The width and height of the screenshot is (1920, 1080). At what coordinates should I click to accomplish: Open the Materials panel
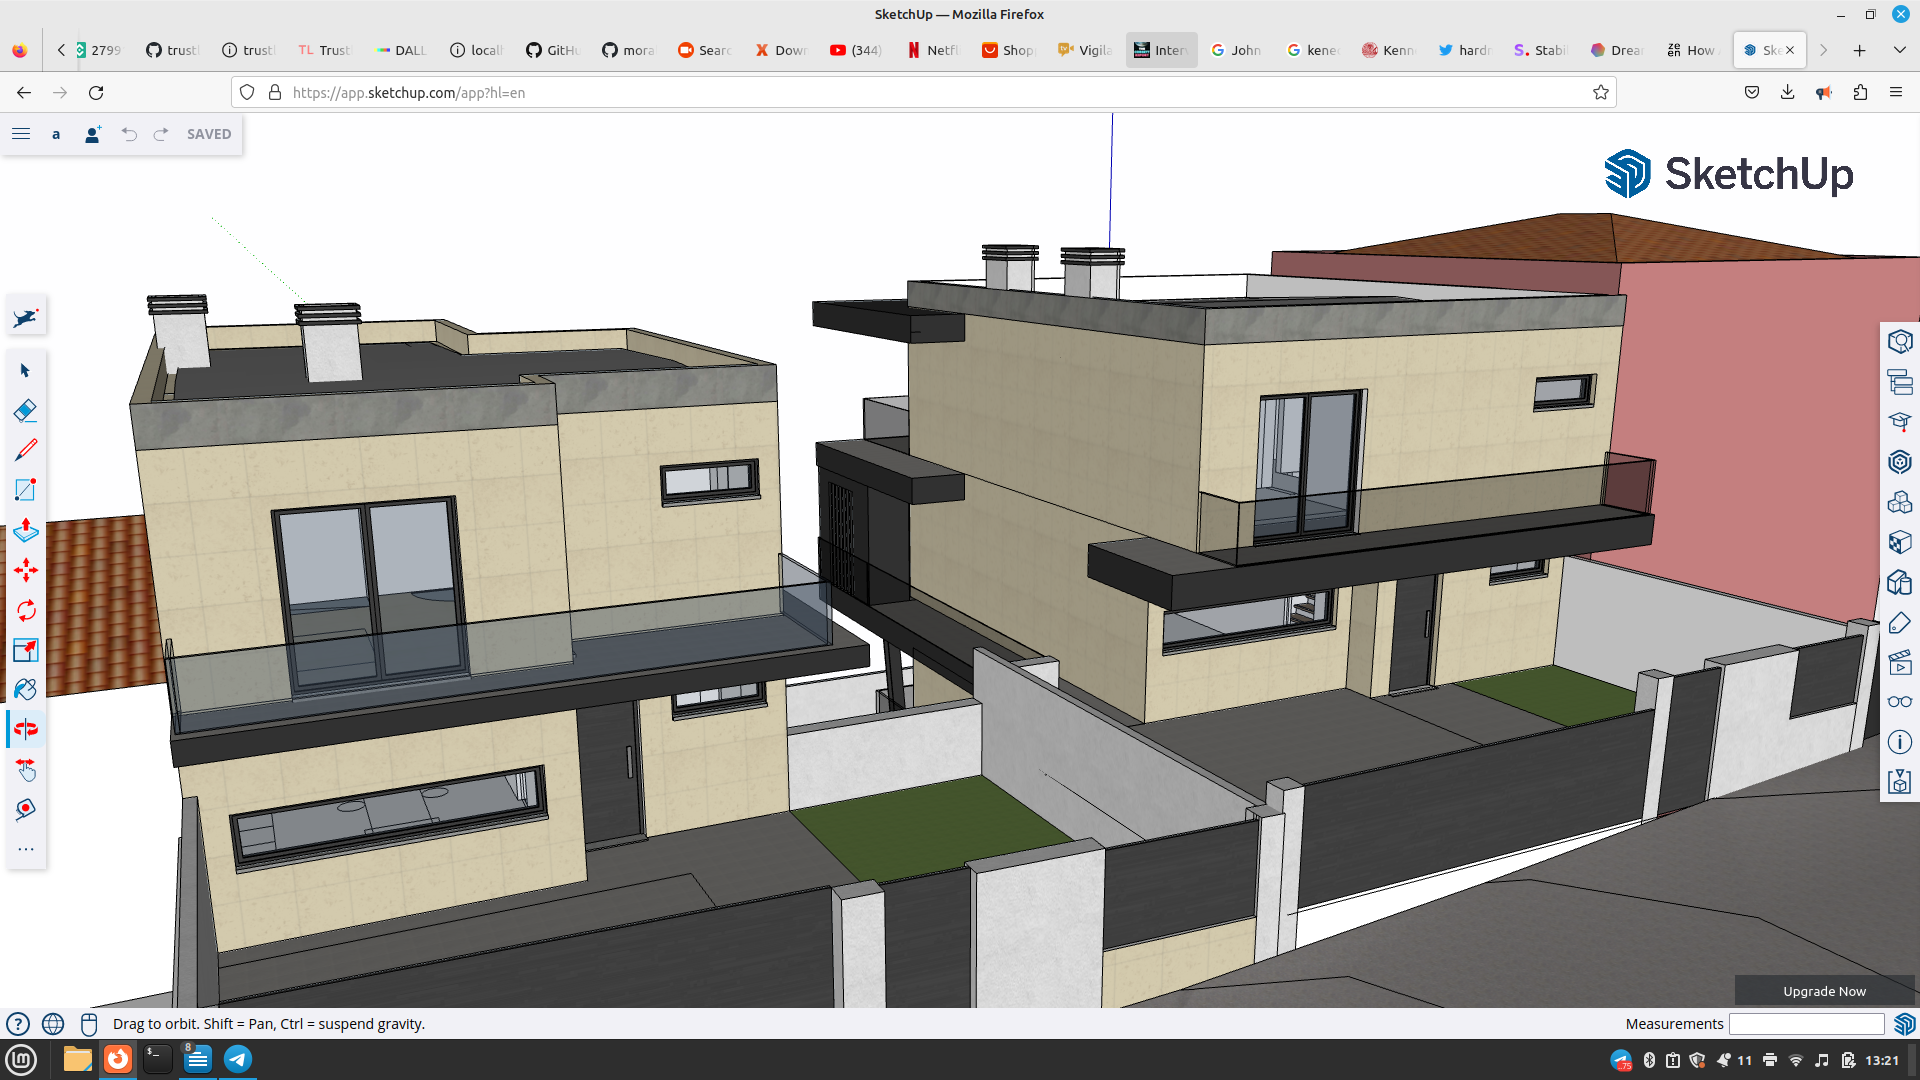point(1899,542)
